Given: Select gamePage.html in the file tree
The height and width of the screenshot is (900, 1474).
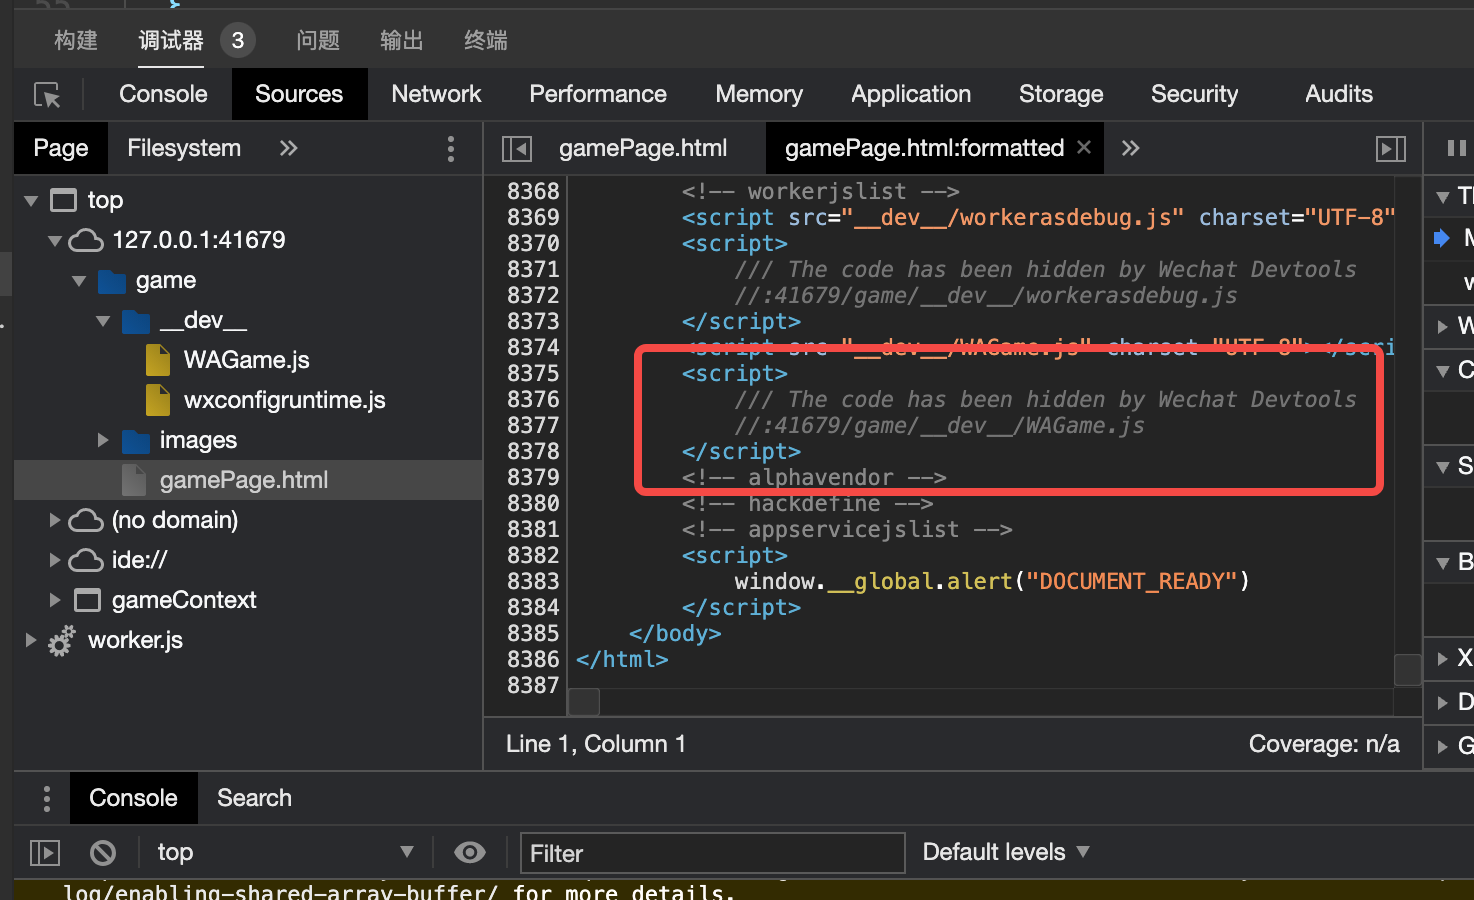Looking at the screenshot, I should tap(248, 480).
